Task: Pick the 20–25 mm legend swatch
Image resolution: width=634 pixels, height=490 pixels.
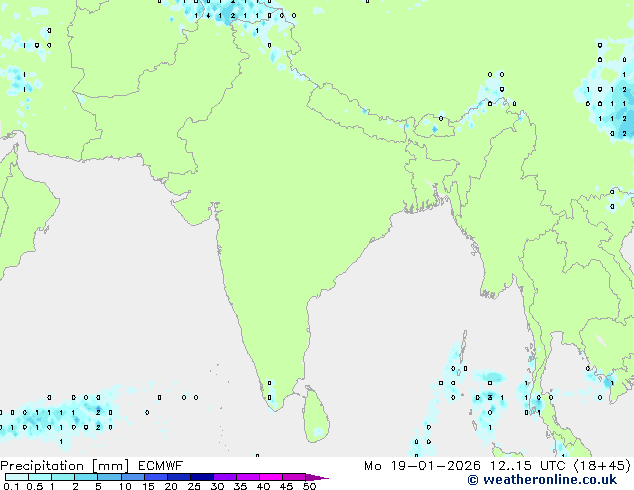Action: coord(178,477)
